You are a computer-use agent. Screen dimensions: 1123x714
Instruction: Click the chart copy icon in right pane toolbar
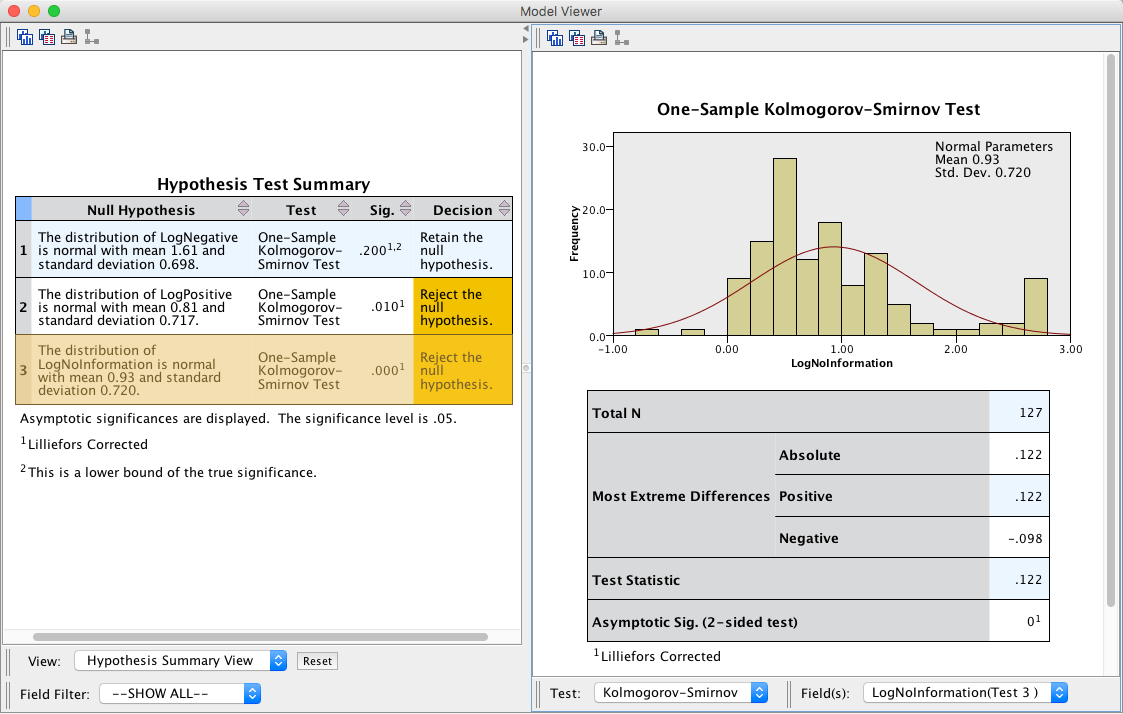(555, 38)
